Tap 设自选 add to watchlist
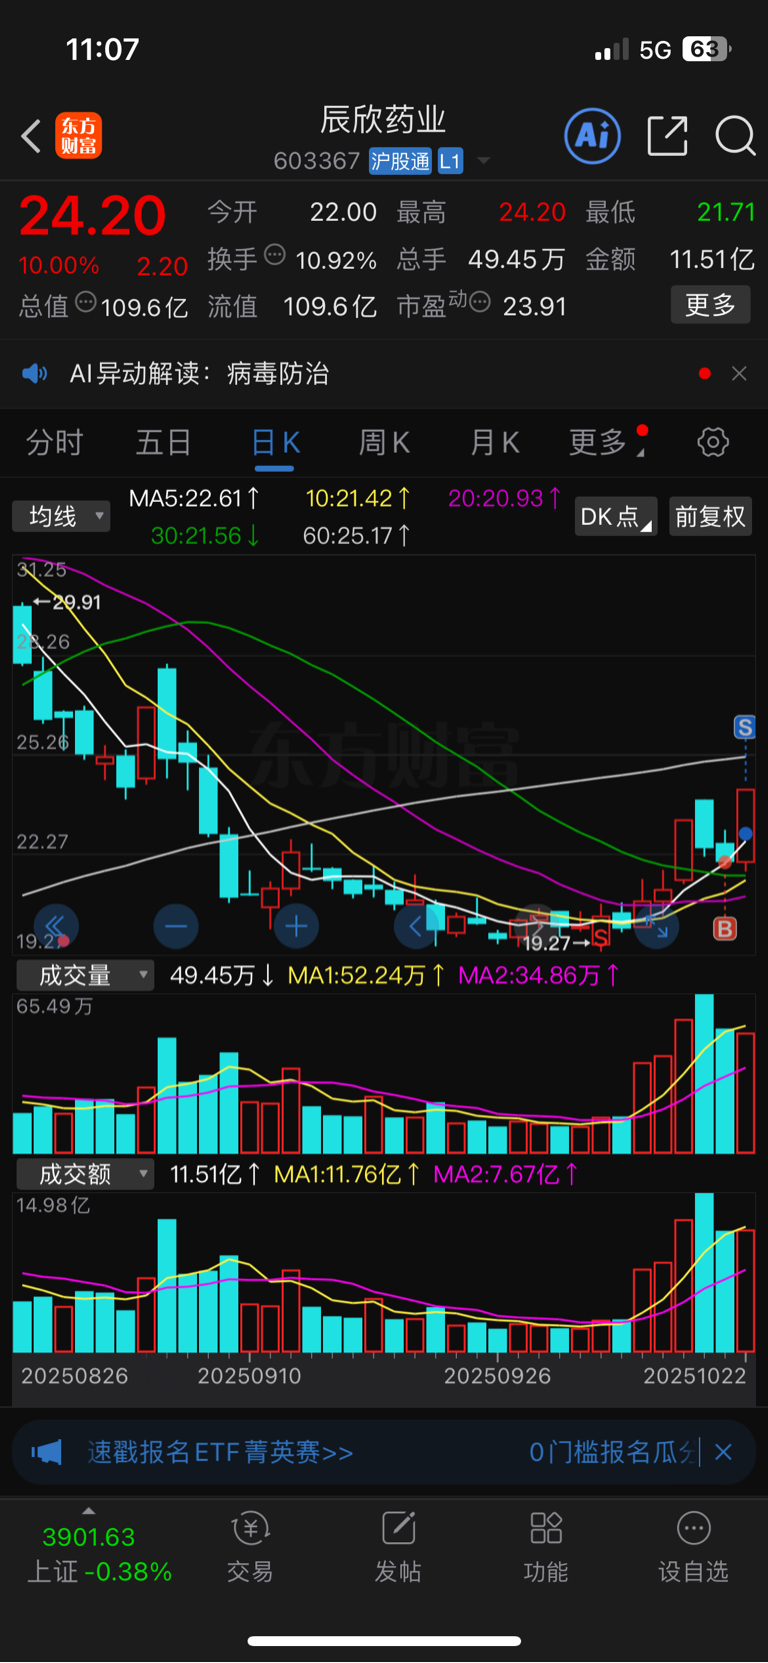Image resolution: width=768 pixels, height=1663 pixels. [693, 1547]
